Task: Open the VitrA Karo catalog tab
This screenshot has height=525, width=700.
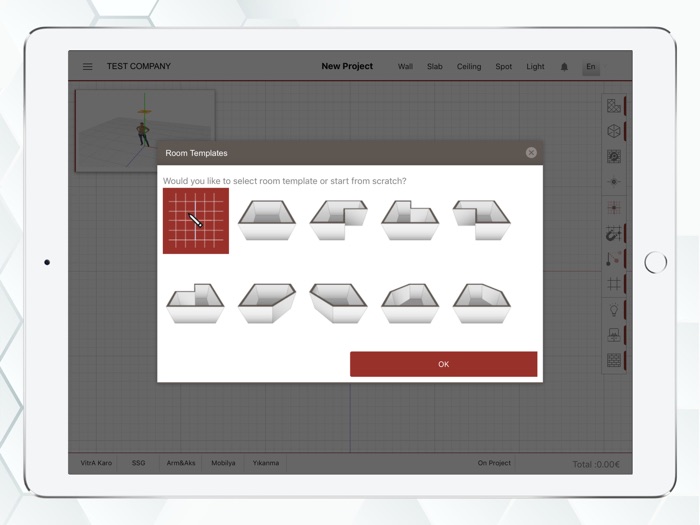Action: pos(96,463)
